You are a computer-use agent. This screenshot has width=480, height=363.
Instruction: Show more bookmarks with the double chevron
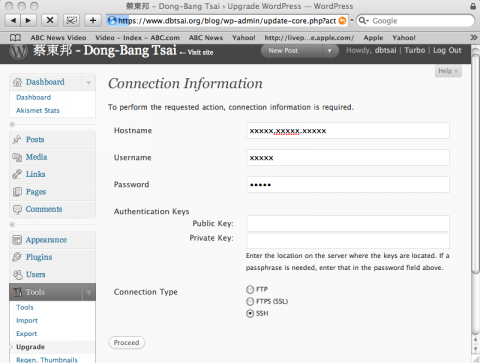tap(474, 38)
